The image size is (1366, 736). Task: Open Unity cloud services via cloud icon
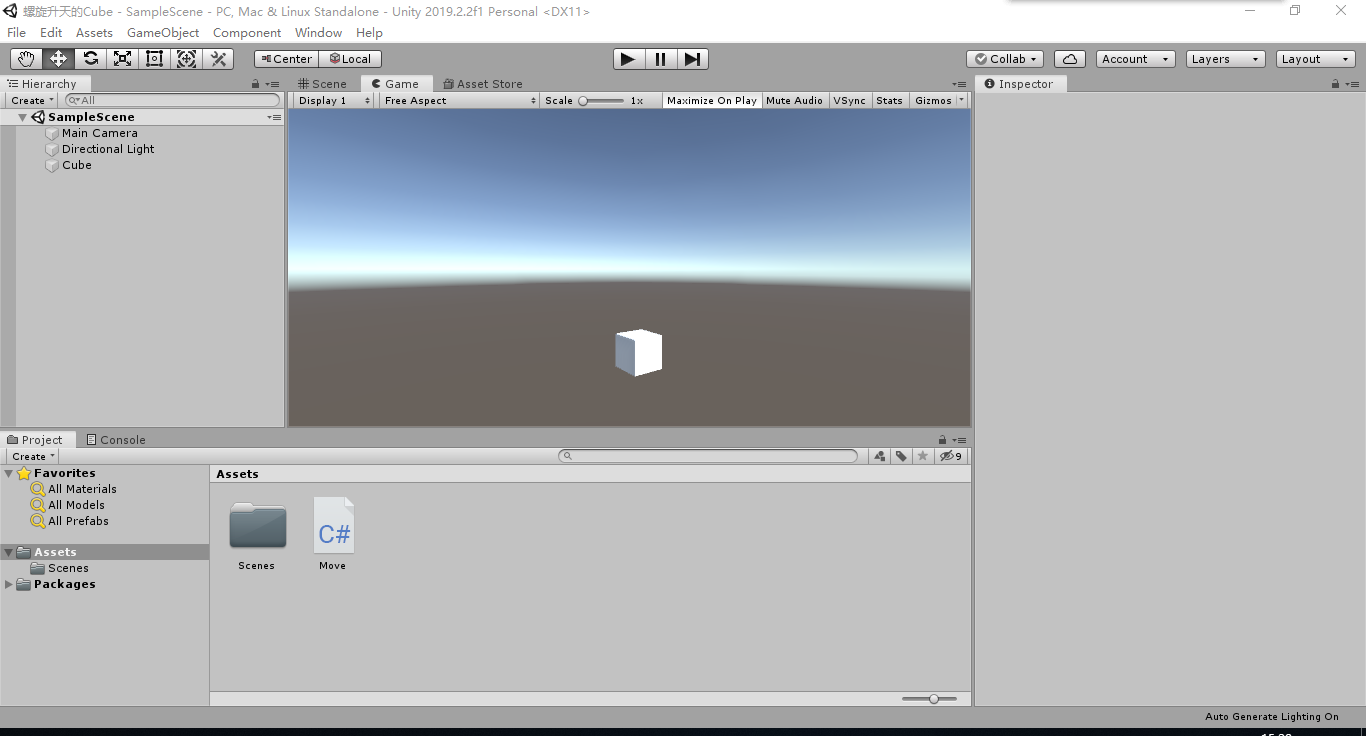1069,58
